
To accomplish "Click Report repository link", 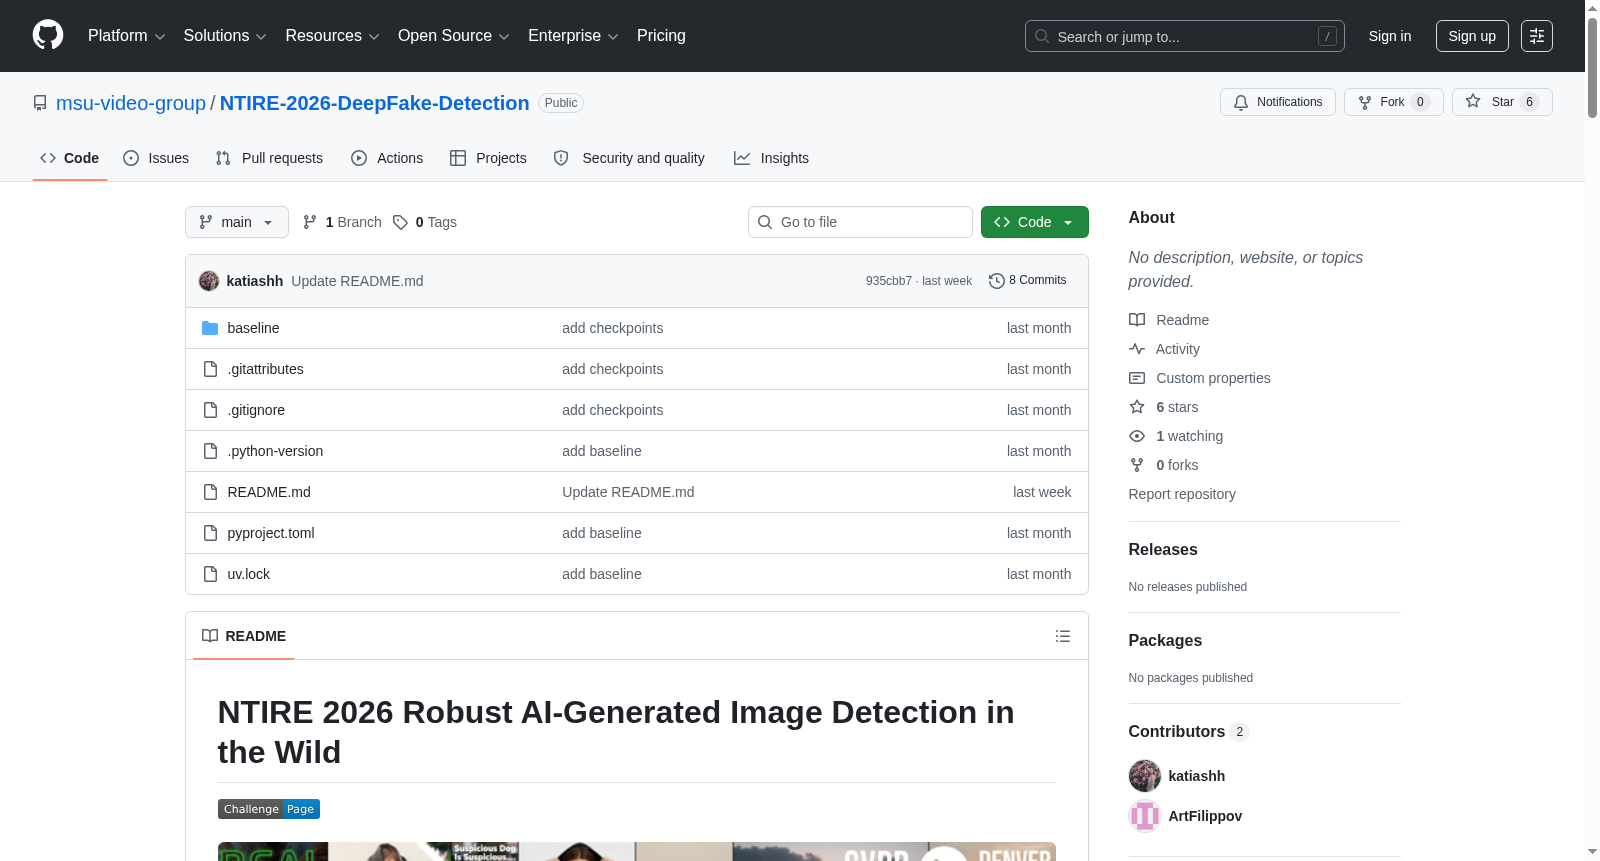I will click(1182, 494).
